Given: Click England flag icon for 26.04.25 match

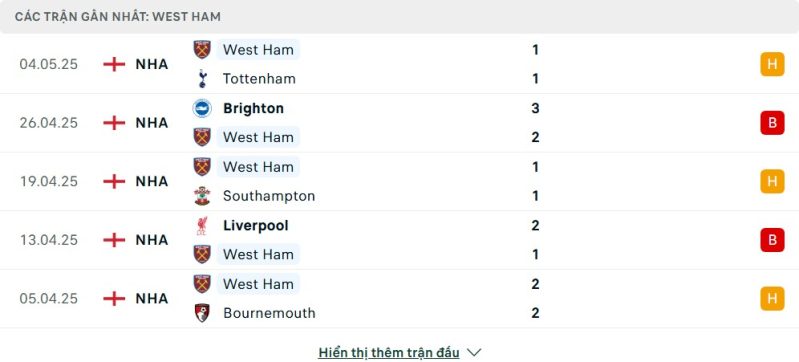Looking at the screenshot, I should point(114,123).
